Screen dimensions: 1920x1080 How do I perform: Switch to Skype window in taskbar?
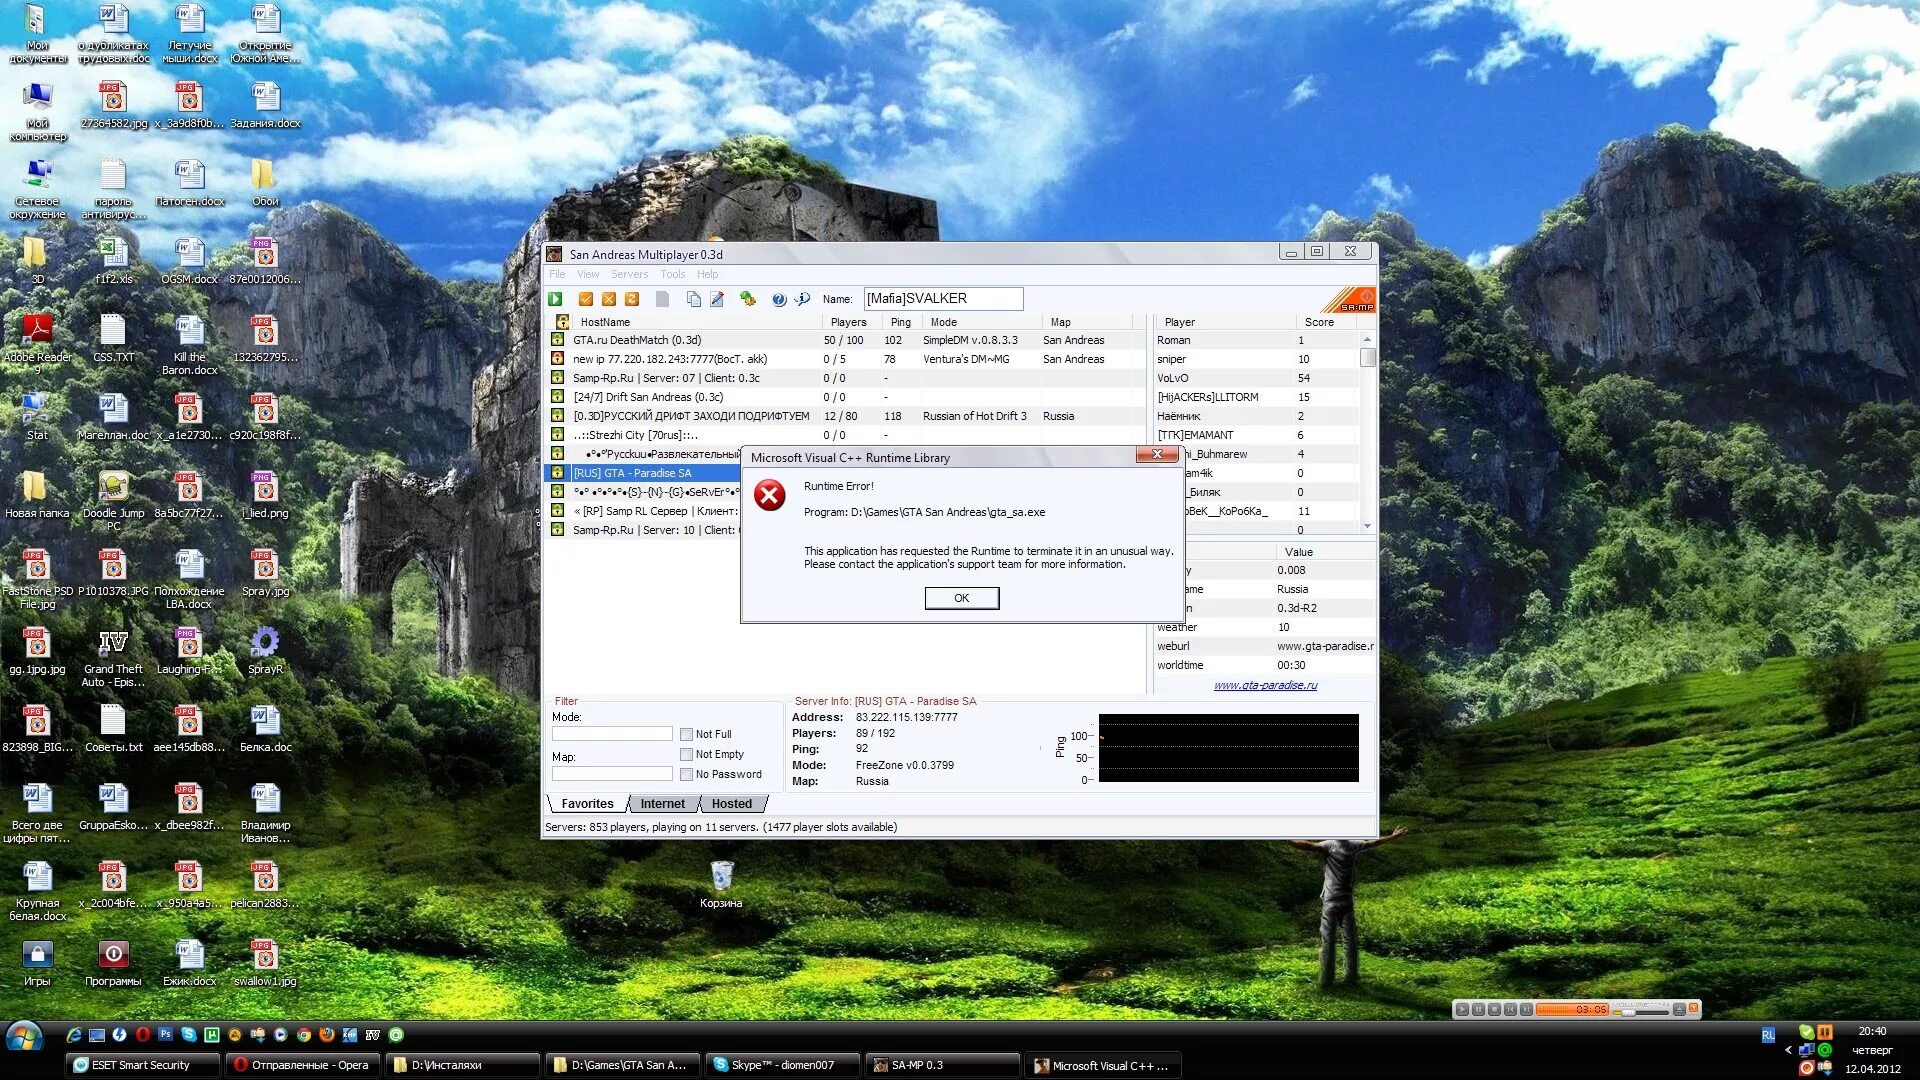pyautogui.click(x=783, y=1065)
